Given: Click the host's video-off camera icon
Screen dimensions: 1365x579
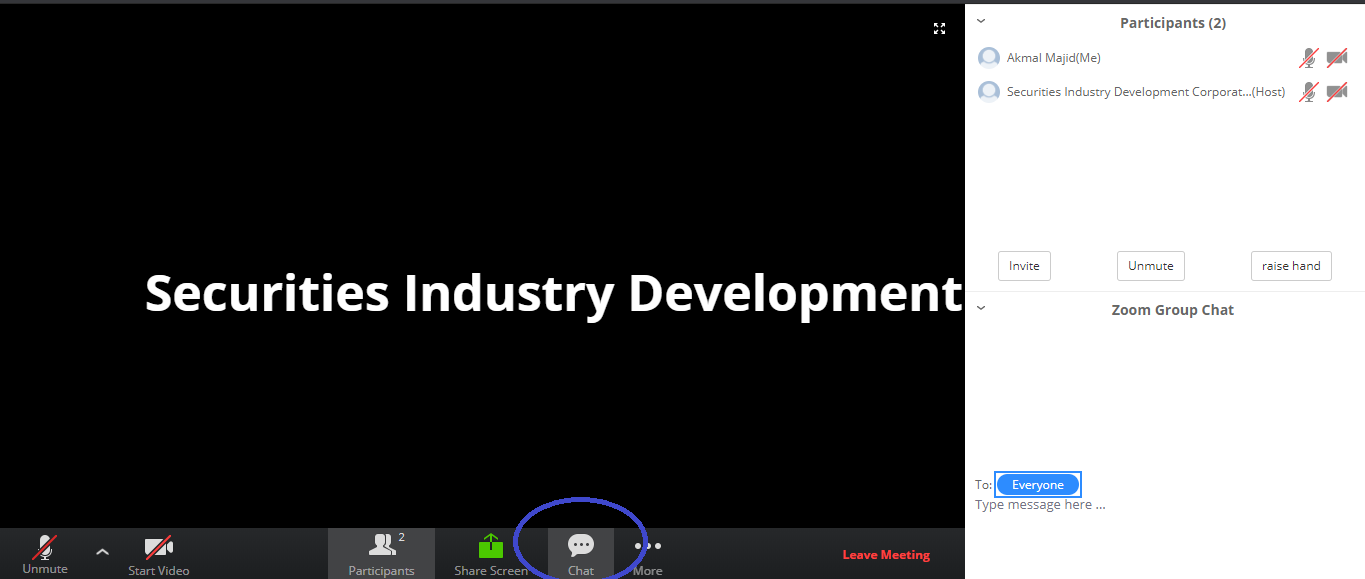Looking at the screenshot, I should click(x=1337, y=92).
